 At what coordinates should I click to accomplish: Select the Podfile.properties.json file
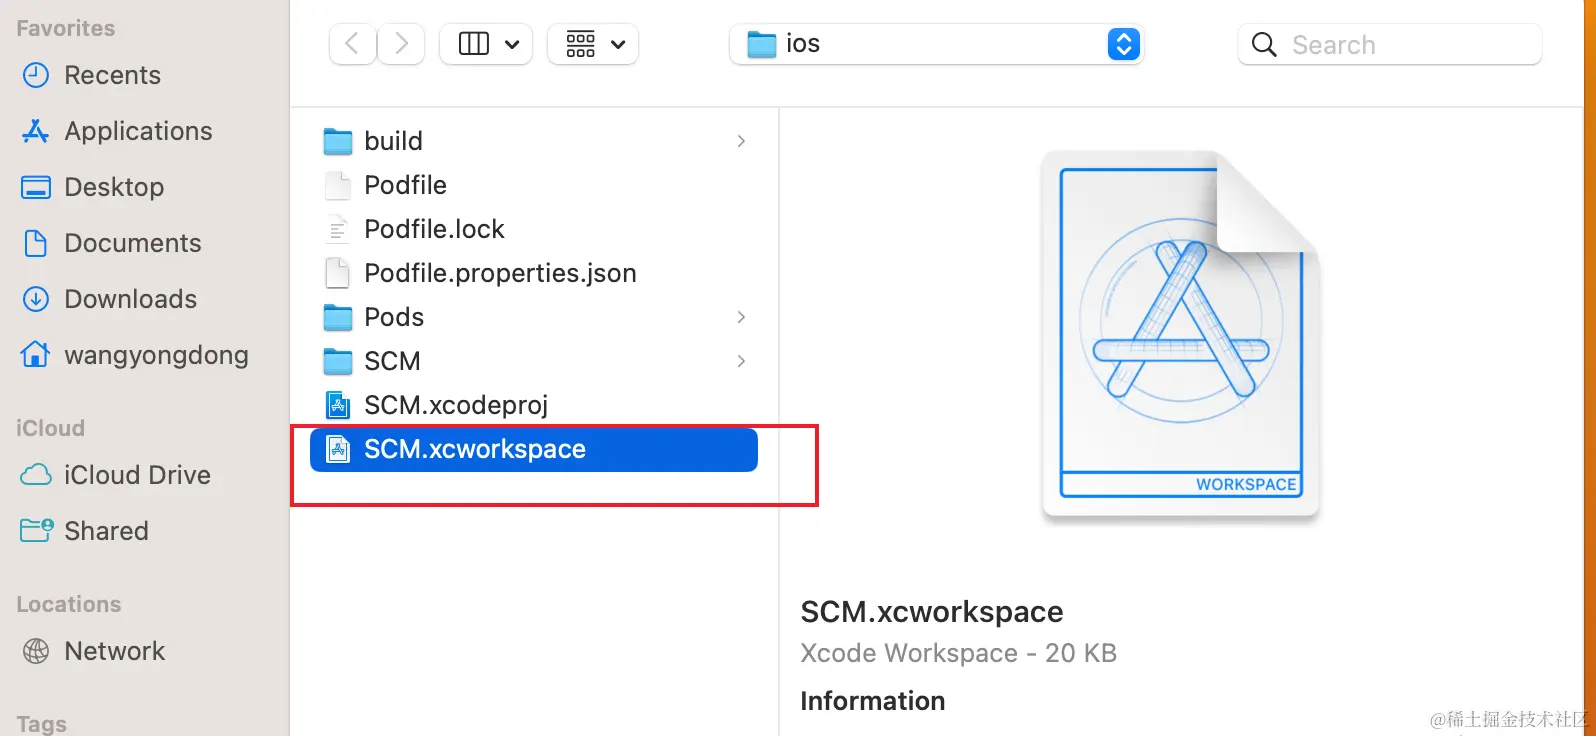[x=534, y=273]
